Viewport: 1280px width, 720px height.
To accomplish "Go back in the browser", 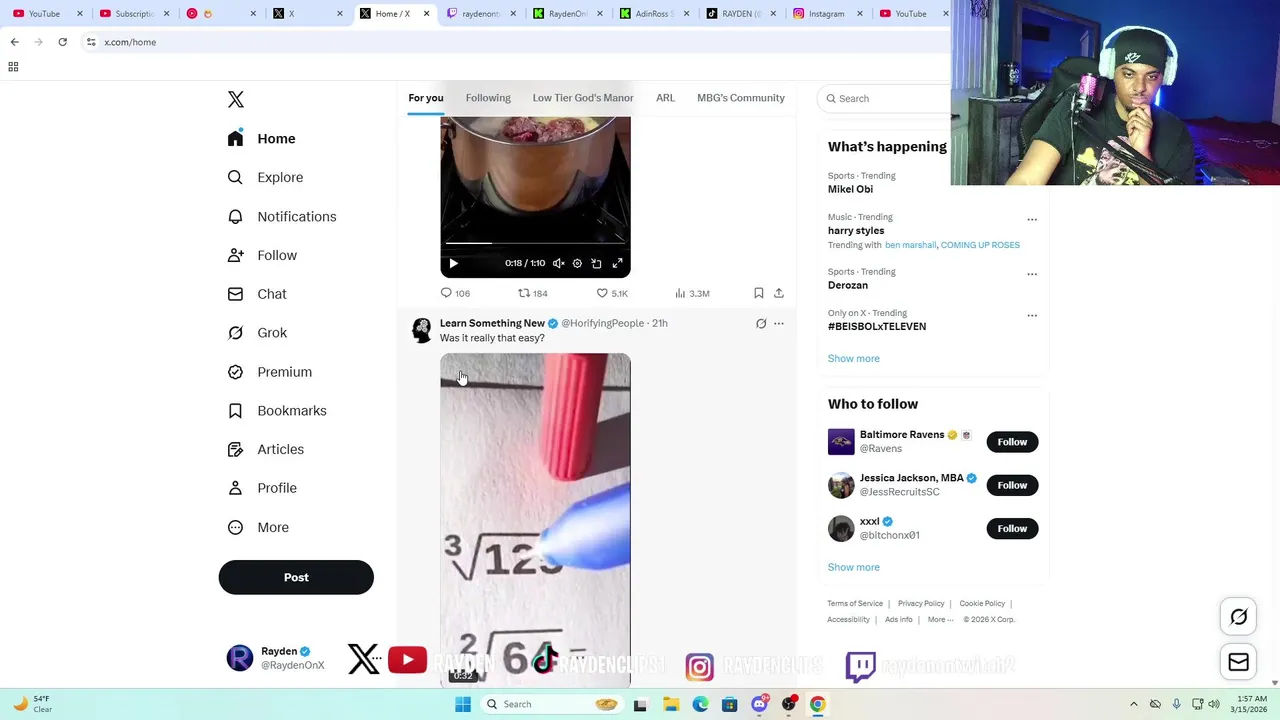I will point(14,42).
